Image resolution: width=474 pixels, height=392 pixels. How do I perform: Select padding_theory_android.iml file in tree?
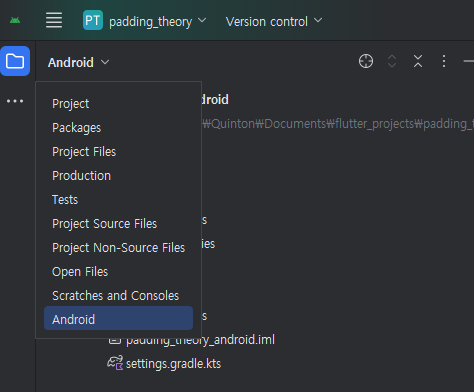tap(200, 341)
